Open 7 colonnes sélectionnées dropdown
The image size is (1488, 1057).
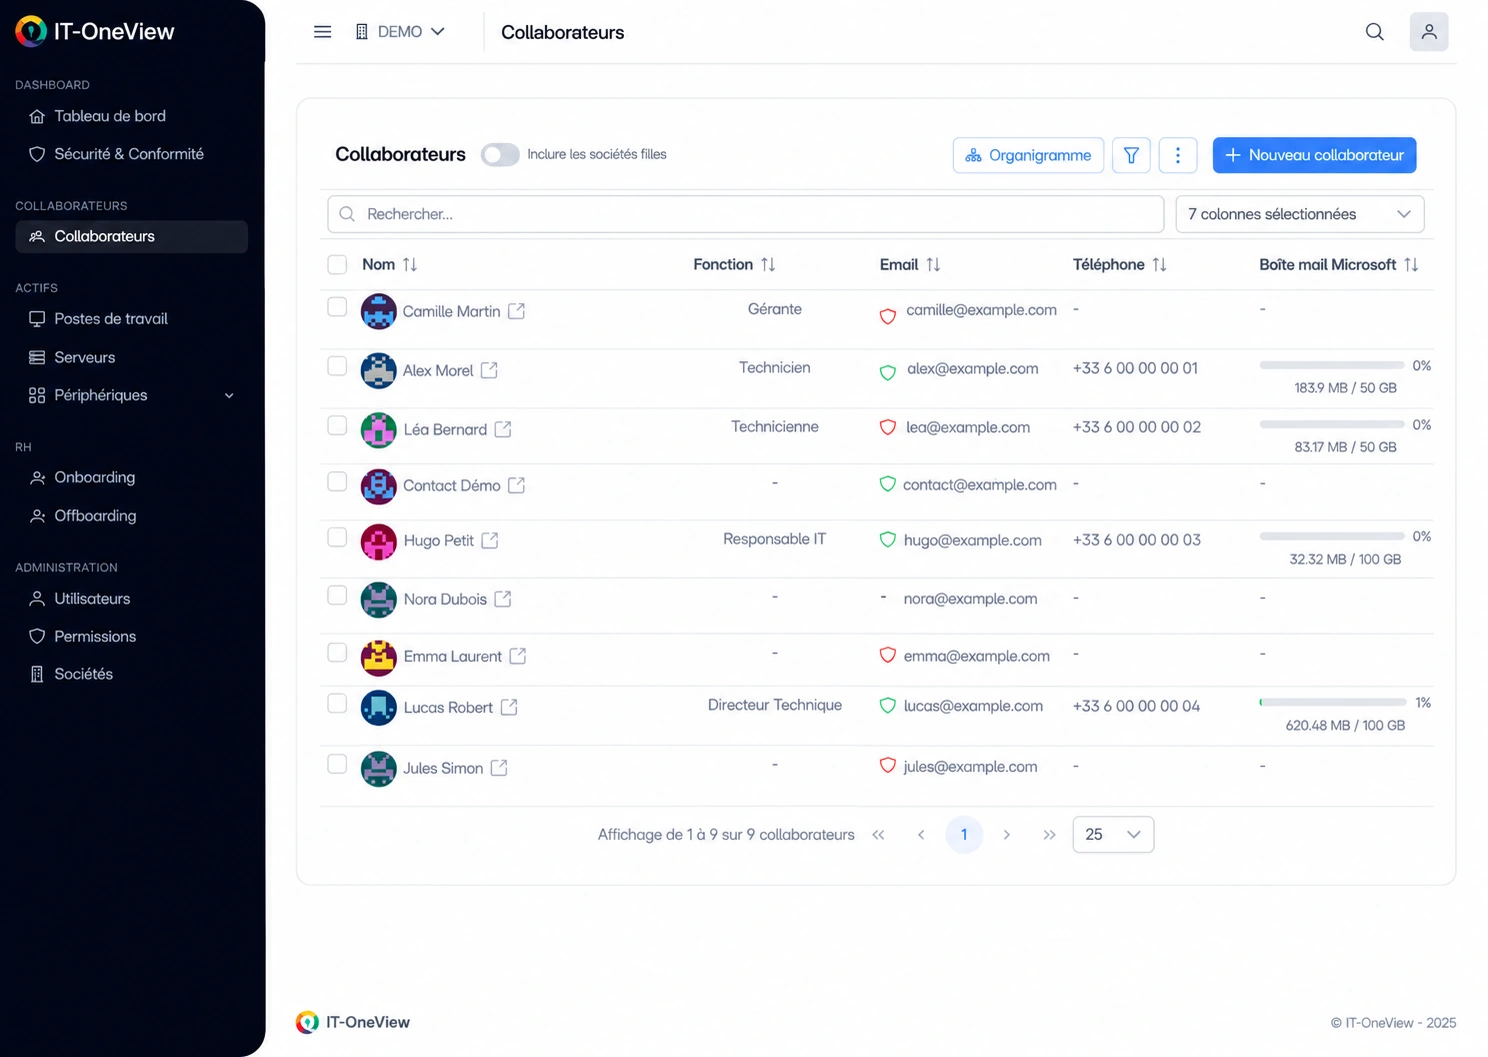point(1299,214)
